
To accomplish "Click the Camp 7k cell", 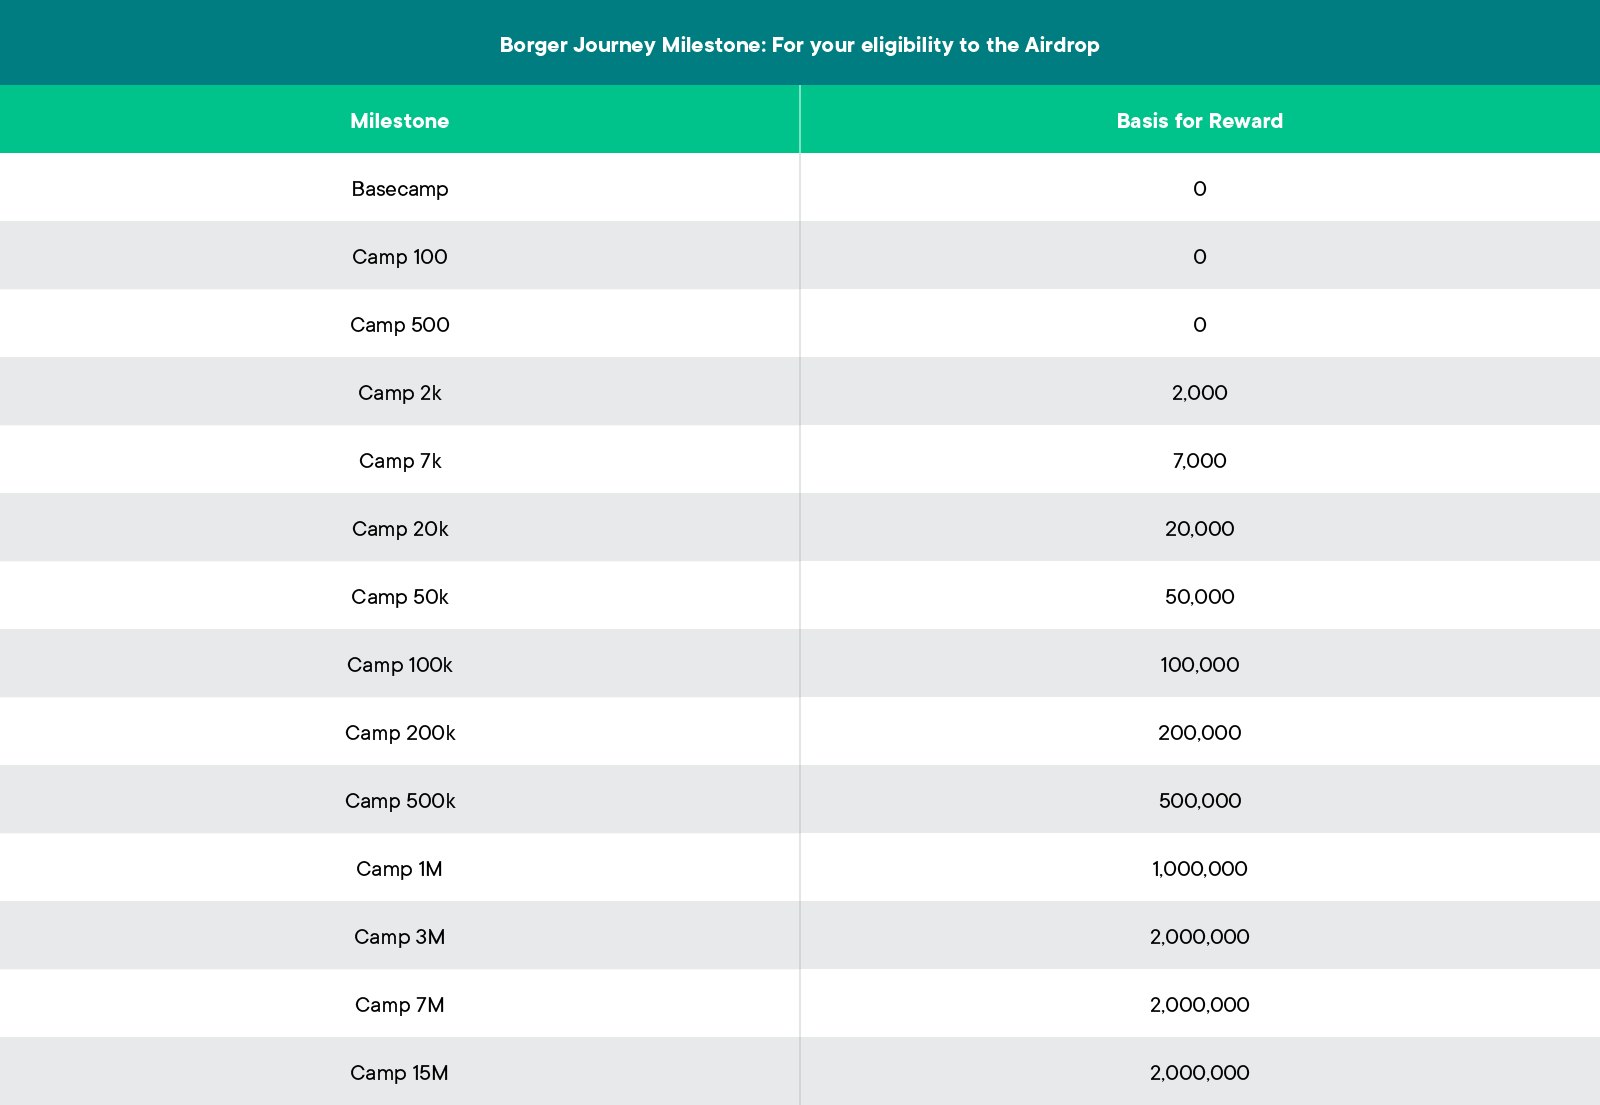I will (x=399, y=461).
